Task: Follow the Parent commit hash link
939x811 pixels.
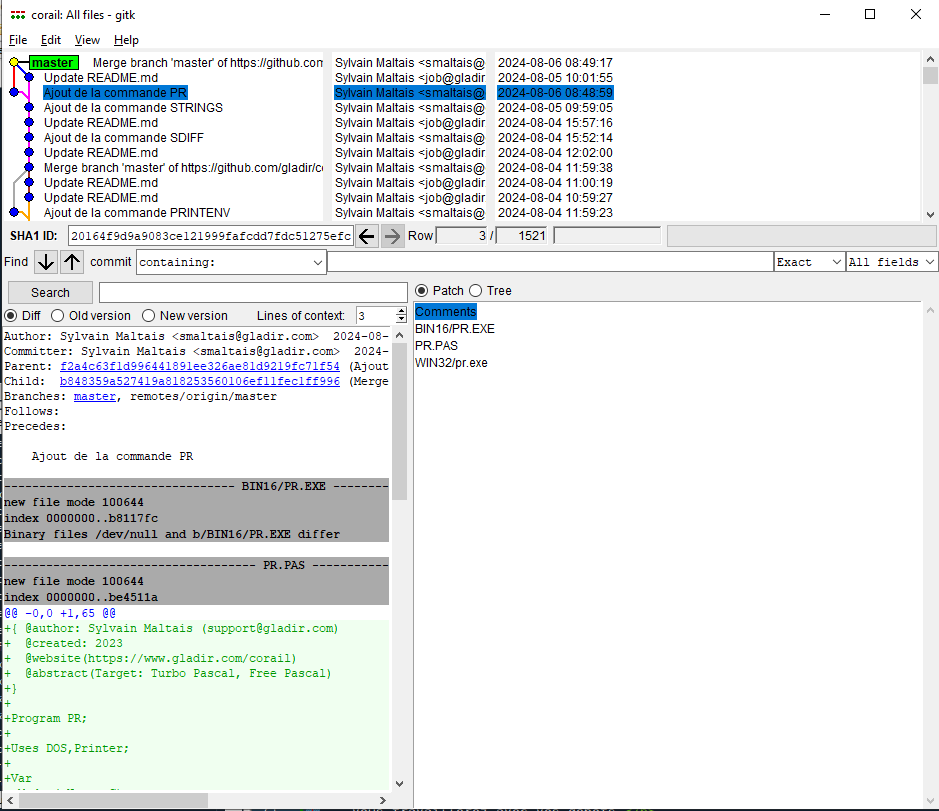Action: 200,367
